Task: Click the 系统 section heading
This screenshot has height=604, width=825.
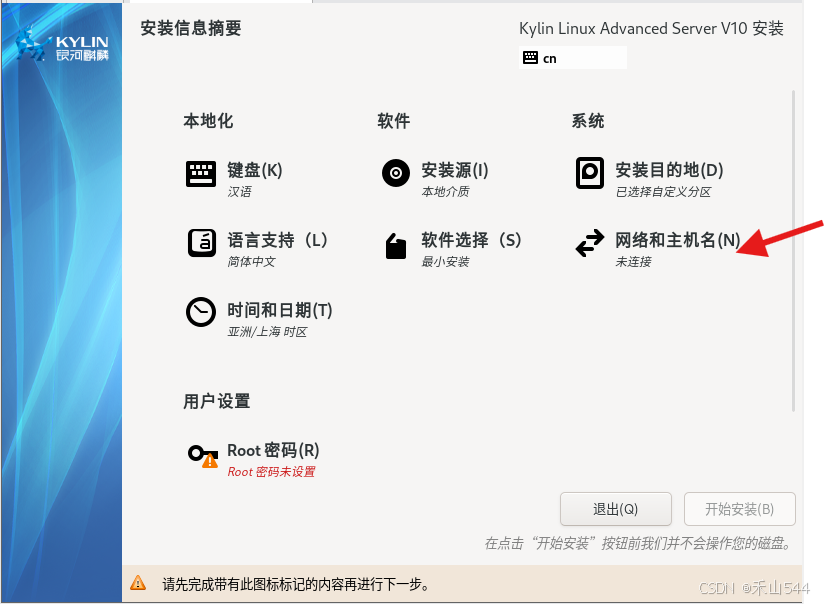Action: point(588,121)
